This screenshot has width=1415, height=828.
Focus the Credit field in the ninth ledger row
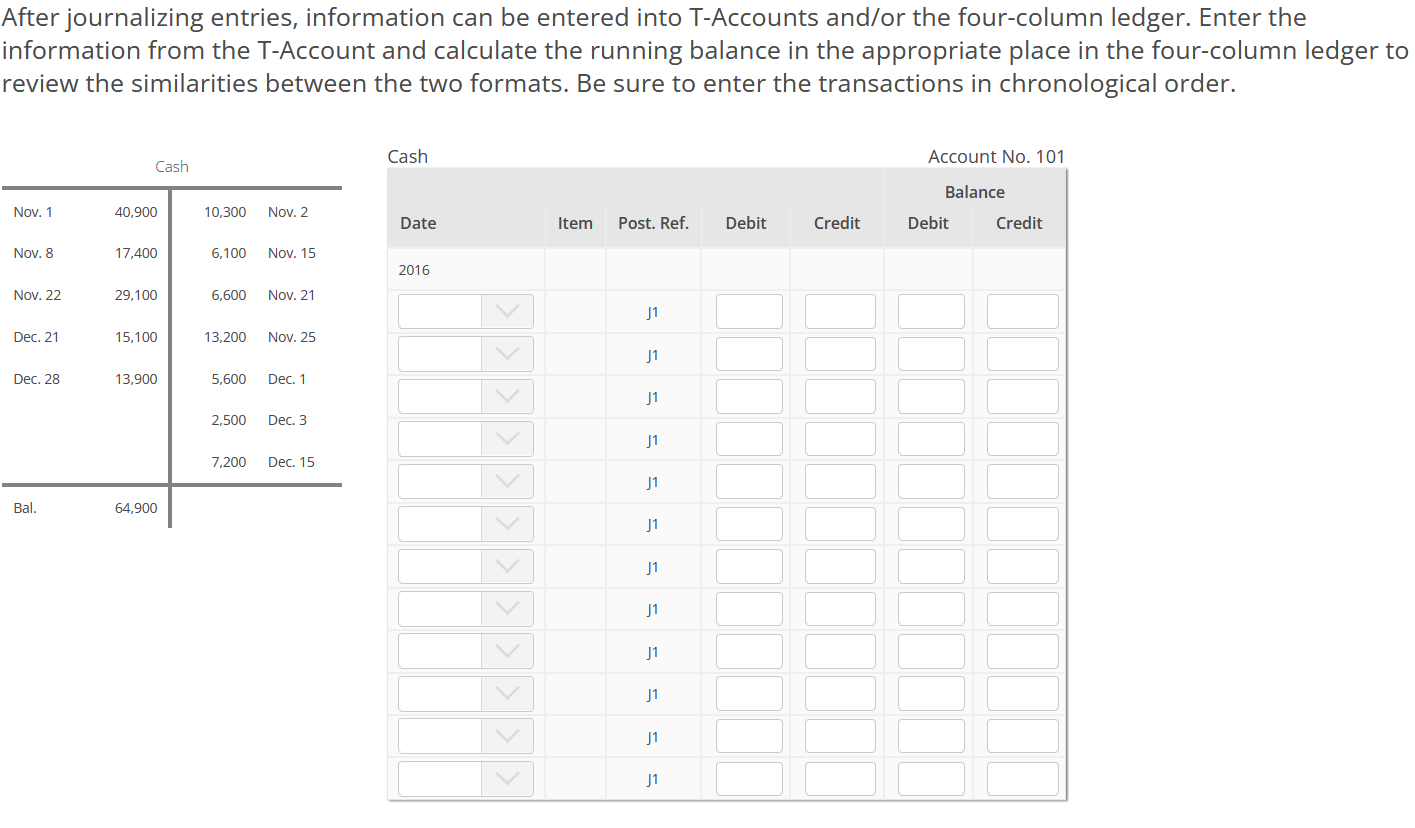(x=840, y=651)
